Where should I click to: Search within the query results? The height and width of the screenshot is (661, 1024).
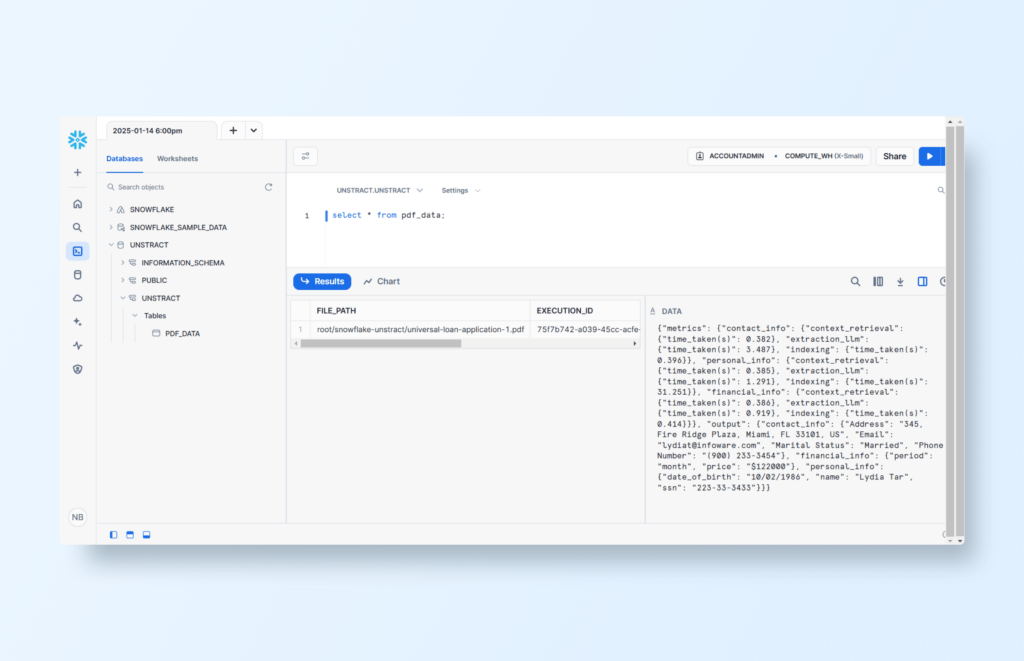[x=855, y=282]
